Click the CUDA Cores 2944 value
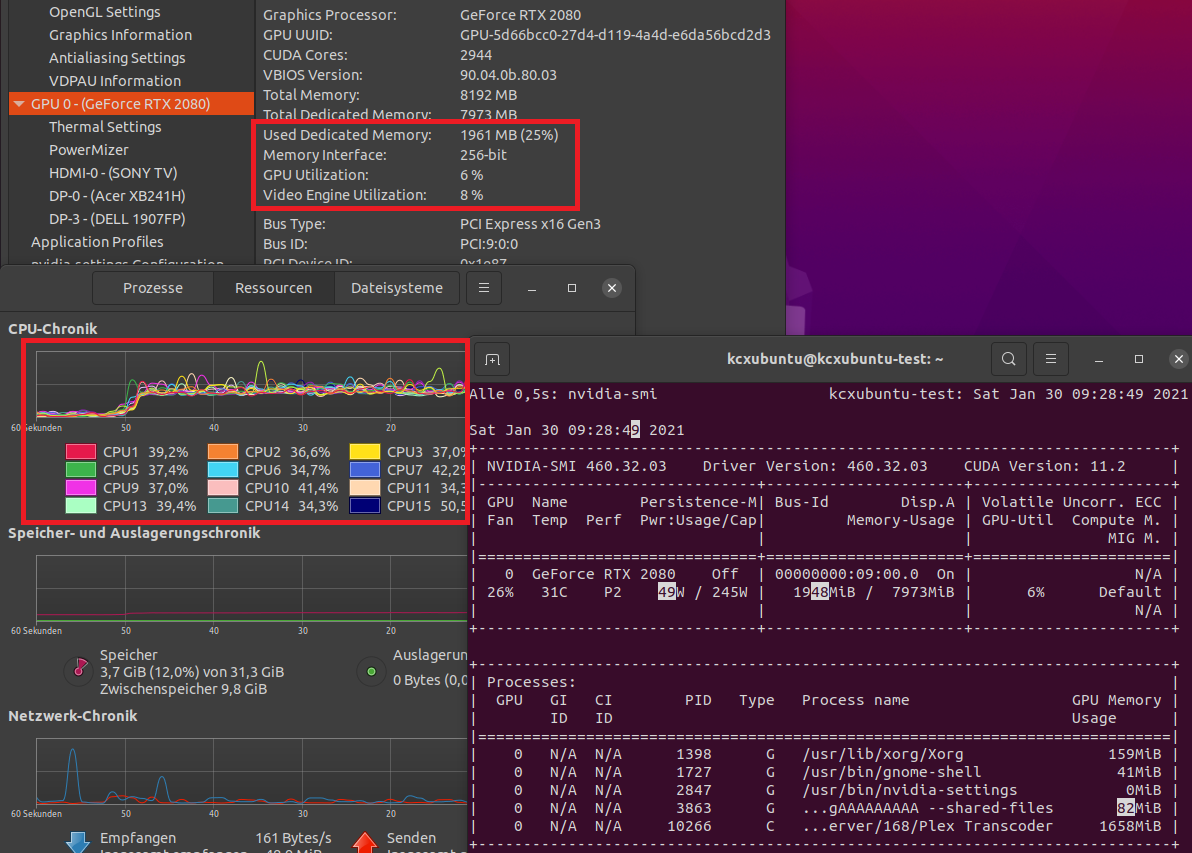The height and width of the screenshot is (853, 1192). [x=476, y=55]
